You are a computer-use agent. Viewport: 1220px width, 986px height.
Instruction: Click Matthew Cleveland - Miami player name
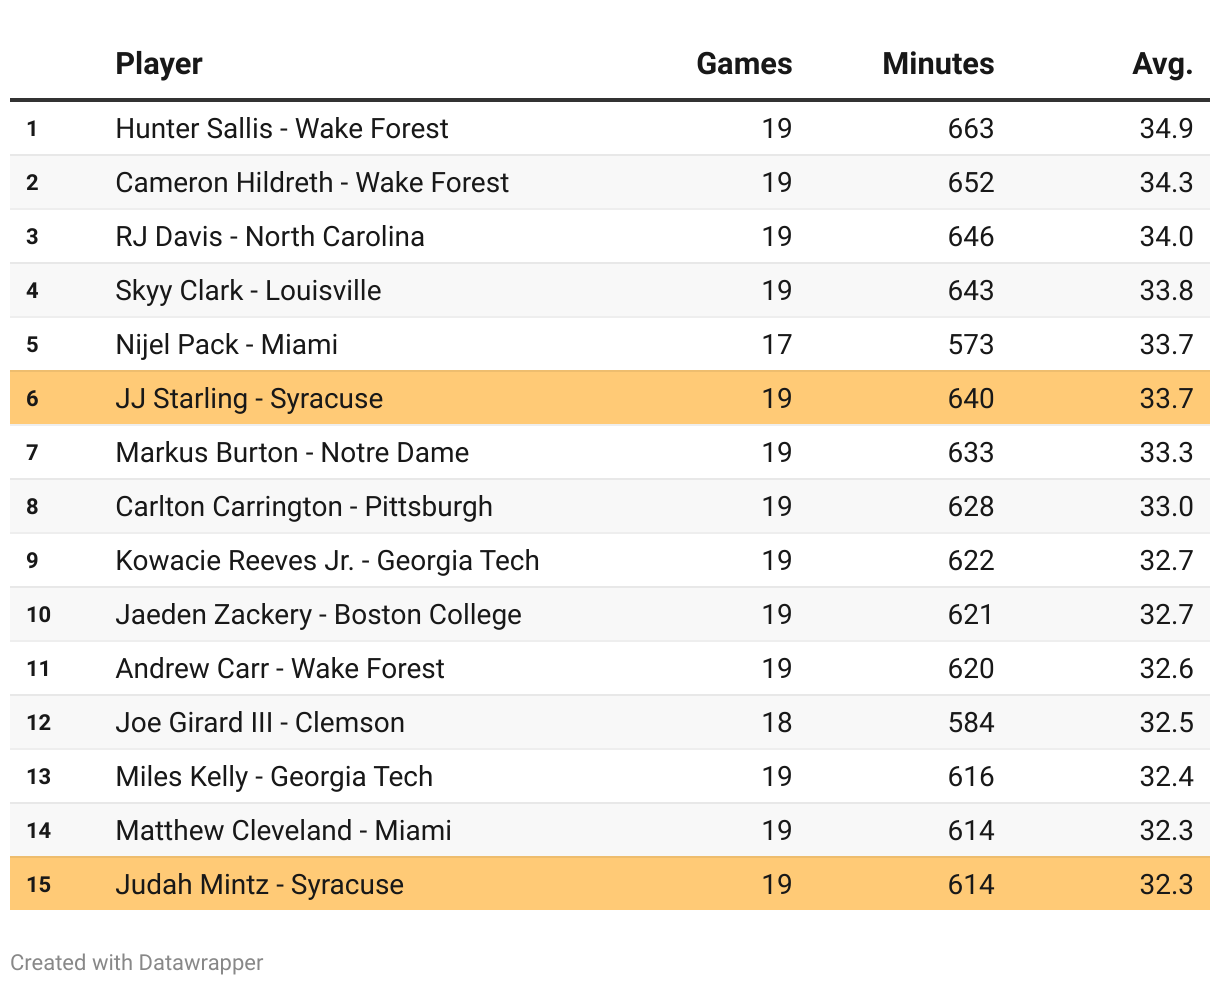tap(283, 830)
